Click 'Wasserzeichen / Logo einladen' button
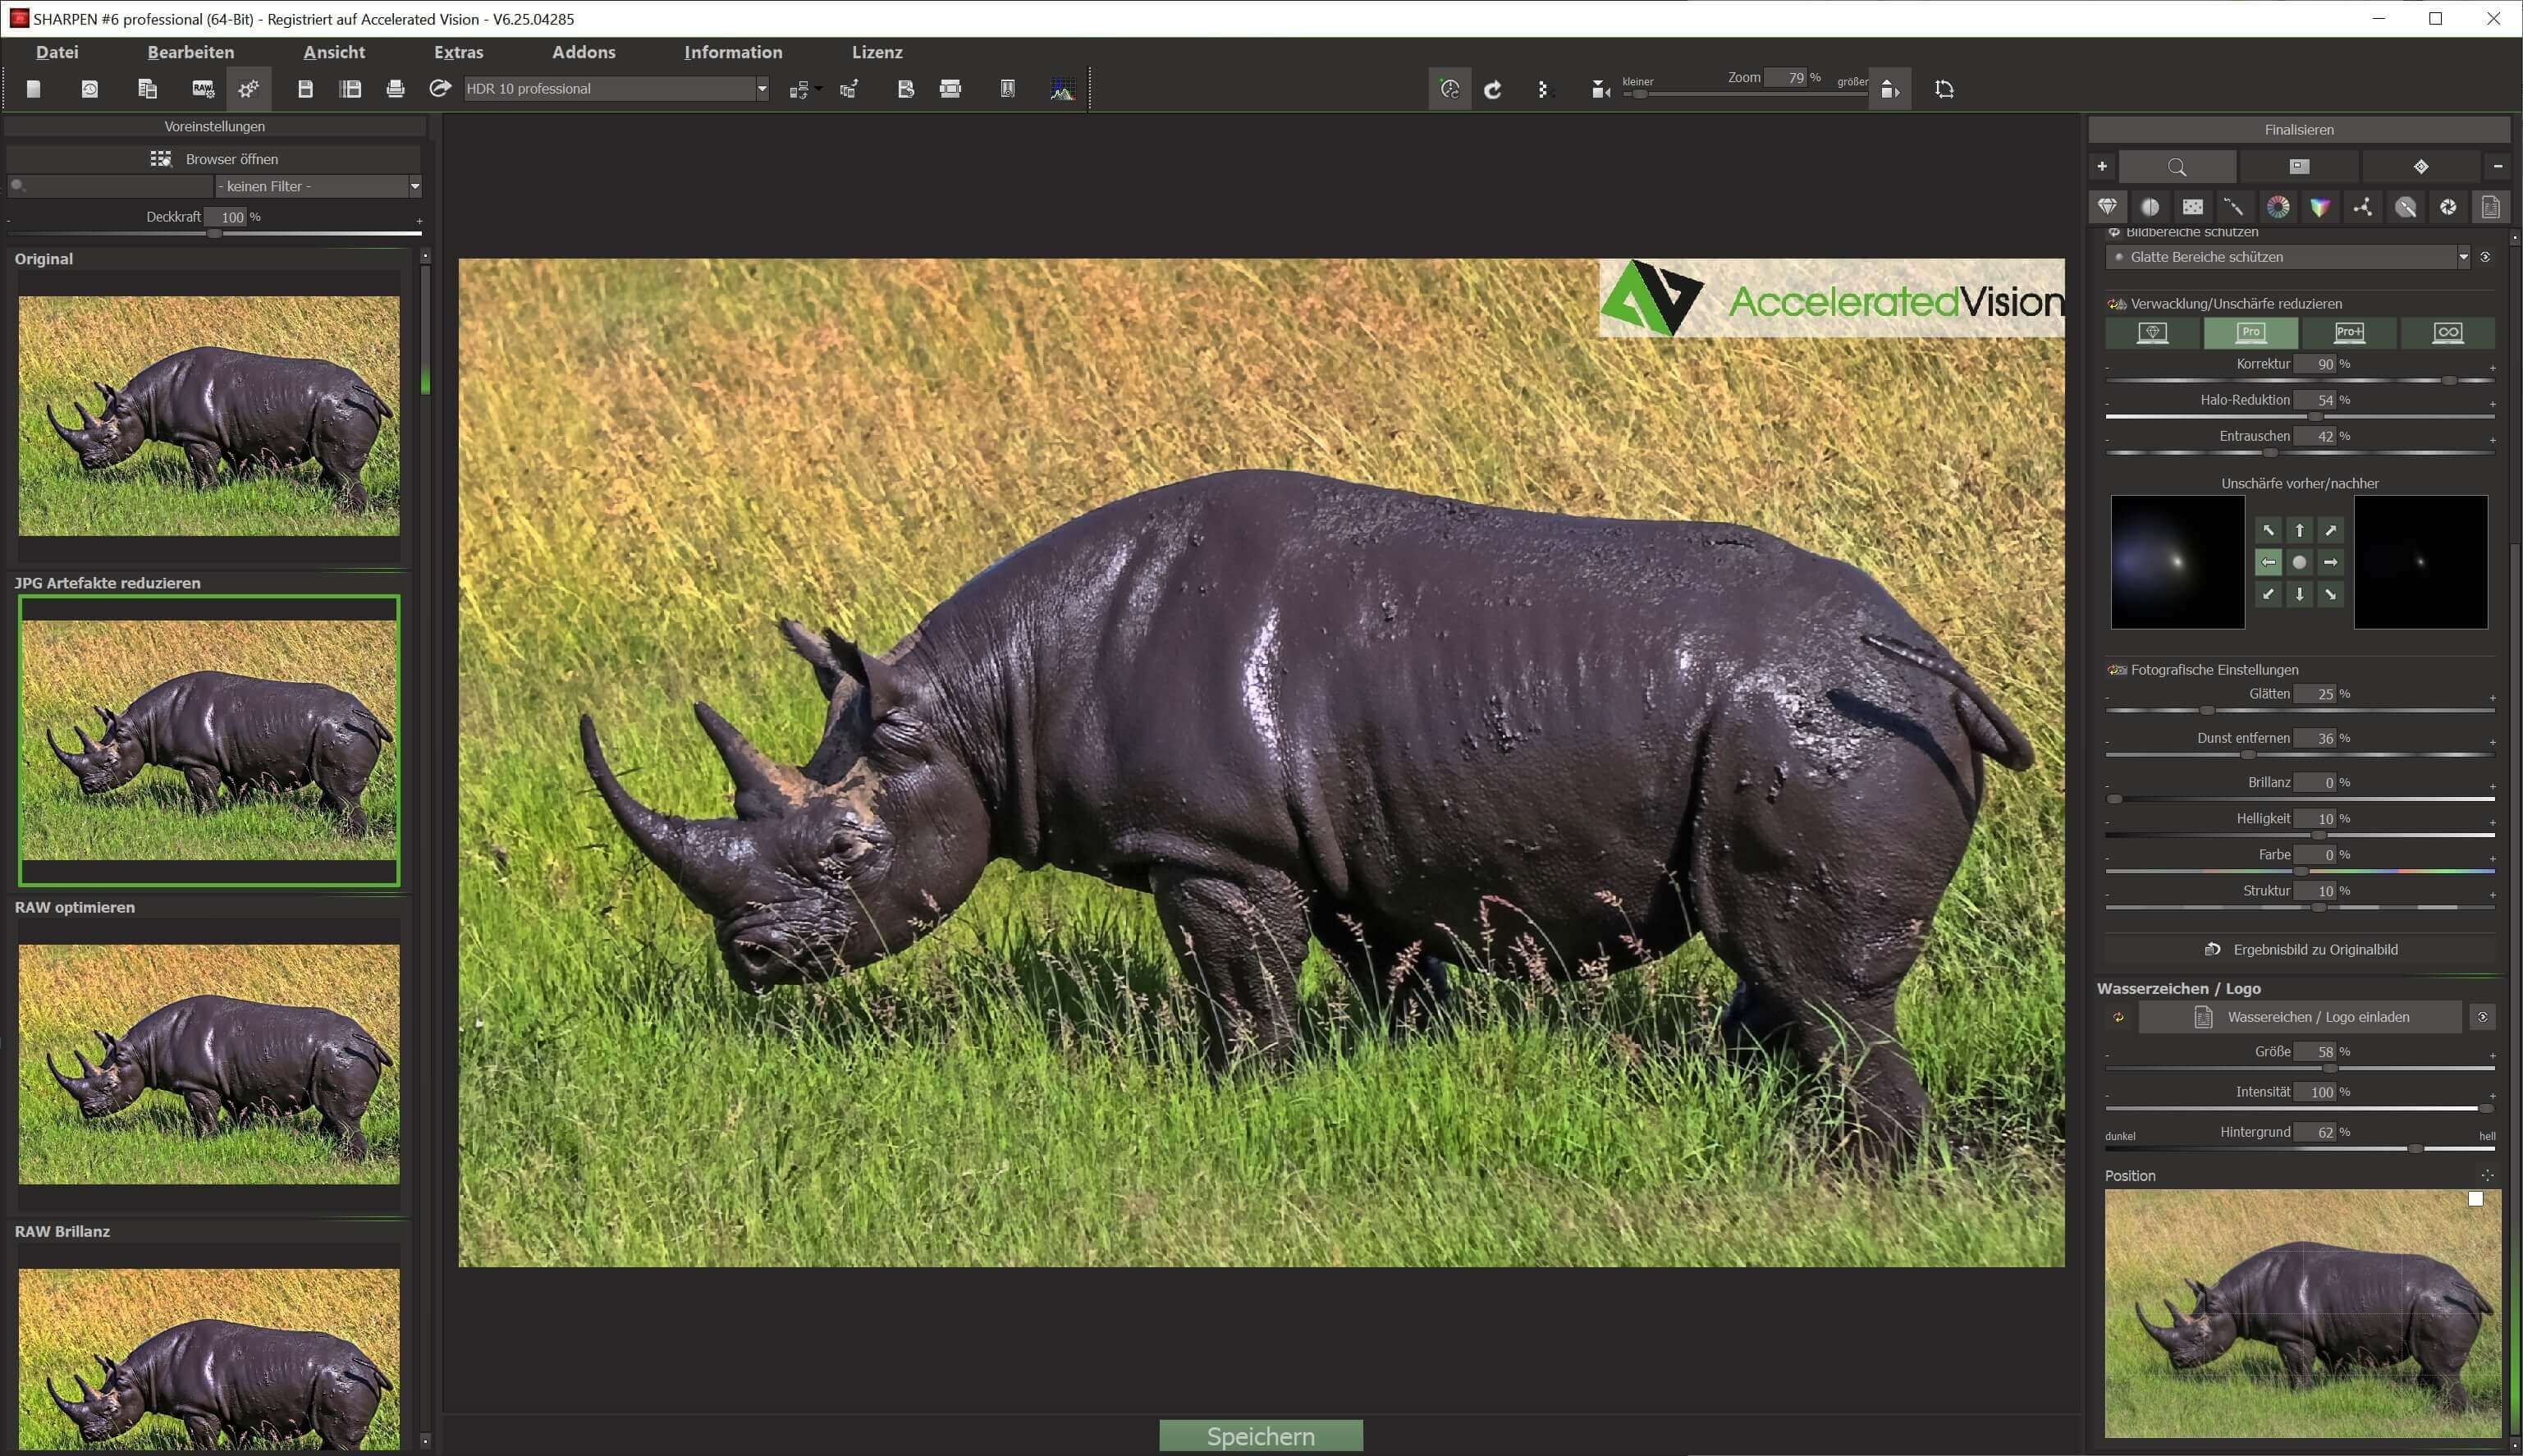This screenshot has height=1456, width=2523. click(2300, 1017)
